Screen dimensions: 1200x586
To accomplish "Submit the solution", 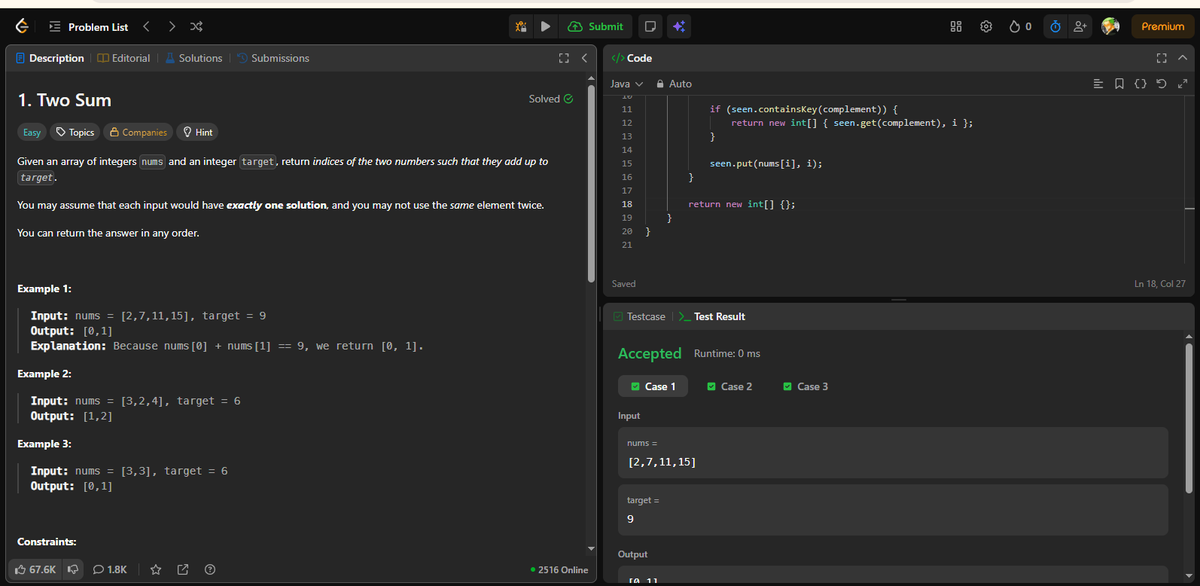I will click(596, 27).
